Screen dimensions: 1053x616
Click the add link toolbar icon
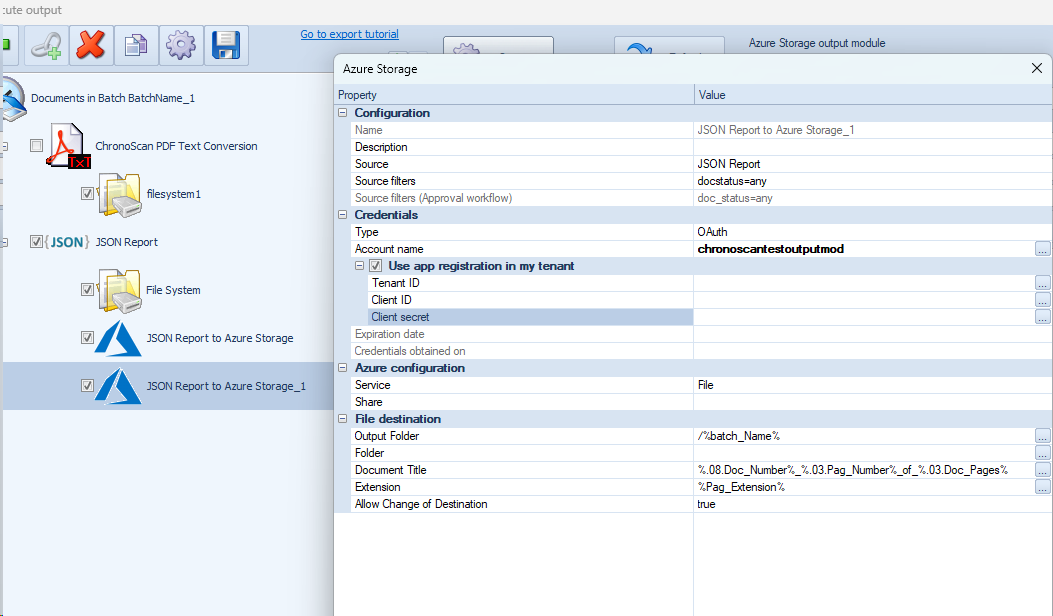(x=46, y=46)
